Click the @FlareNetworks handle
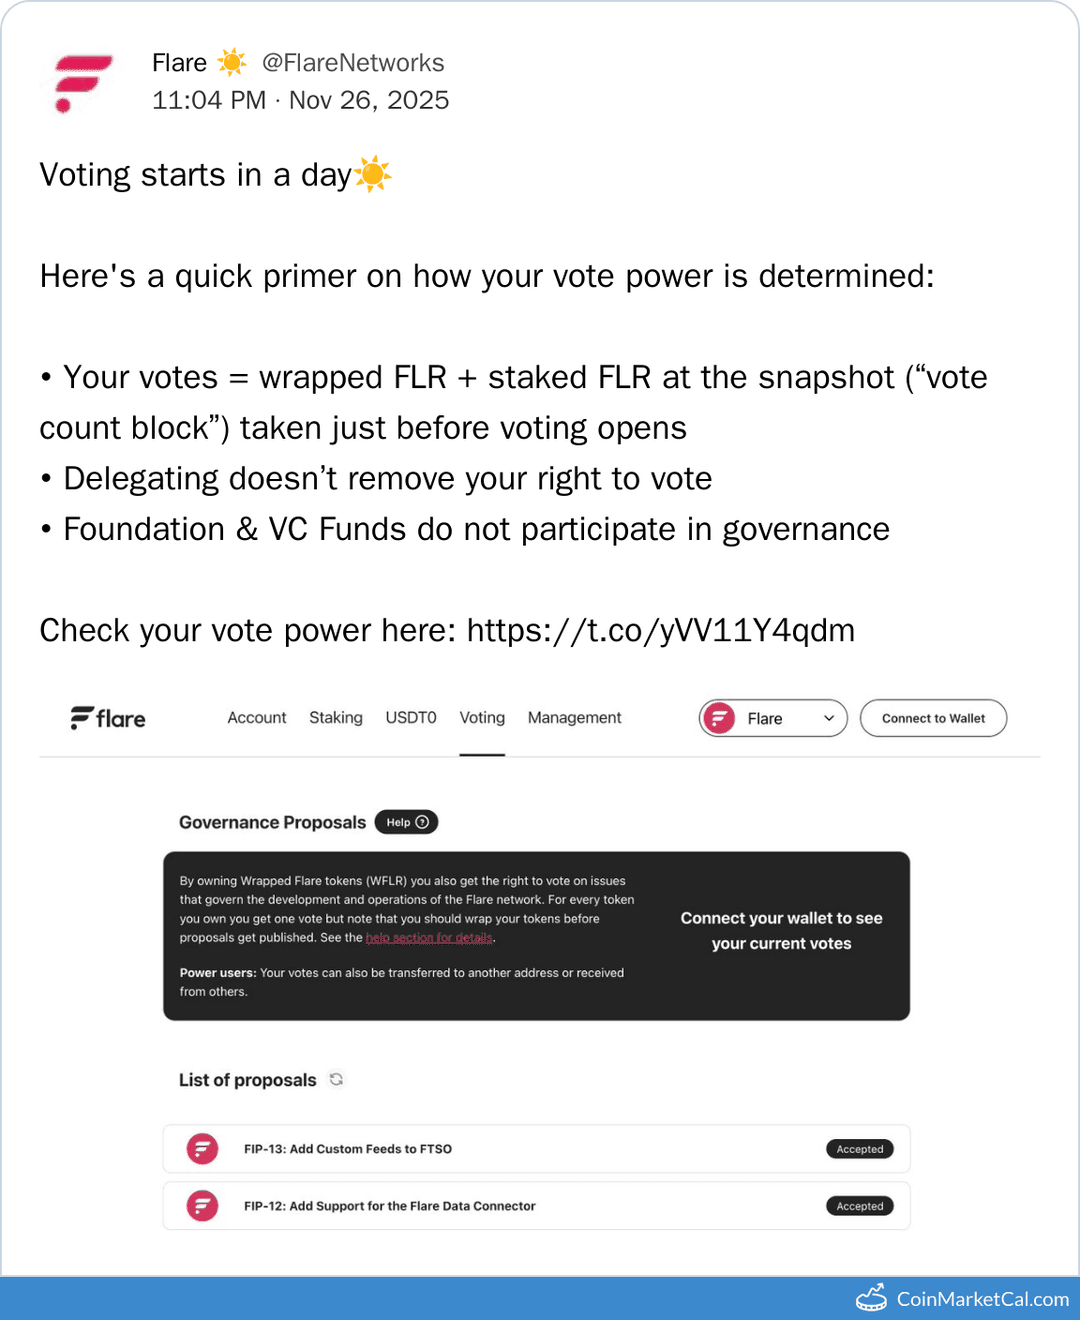 point(354,62)
